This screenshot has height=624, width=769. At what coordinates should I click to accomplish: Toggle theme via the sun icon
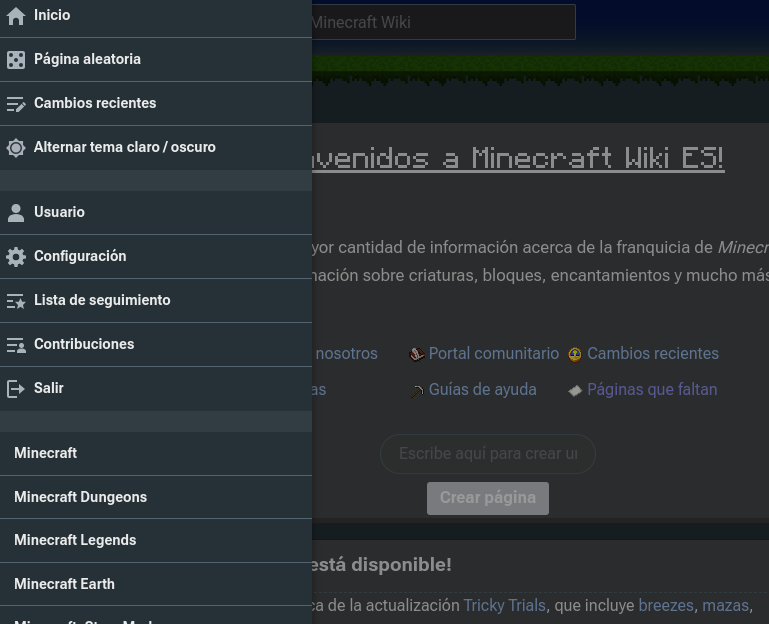click(16, 148)
